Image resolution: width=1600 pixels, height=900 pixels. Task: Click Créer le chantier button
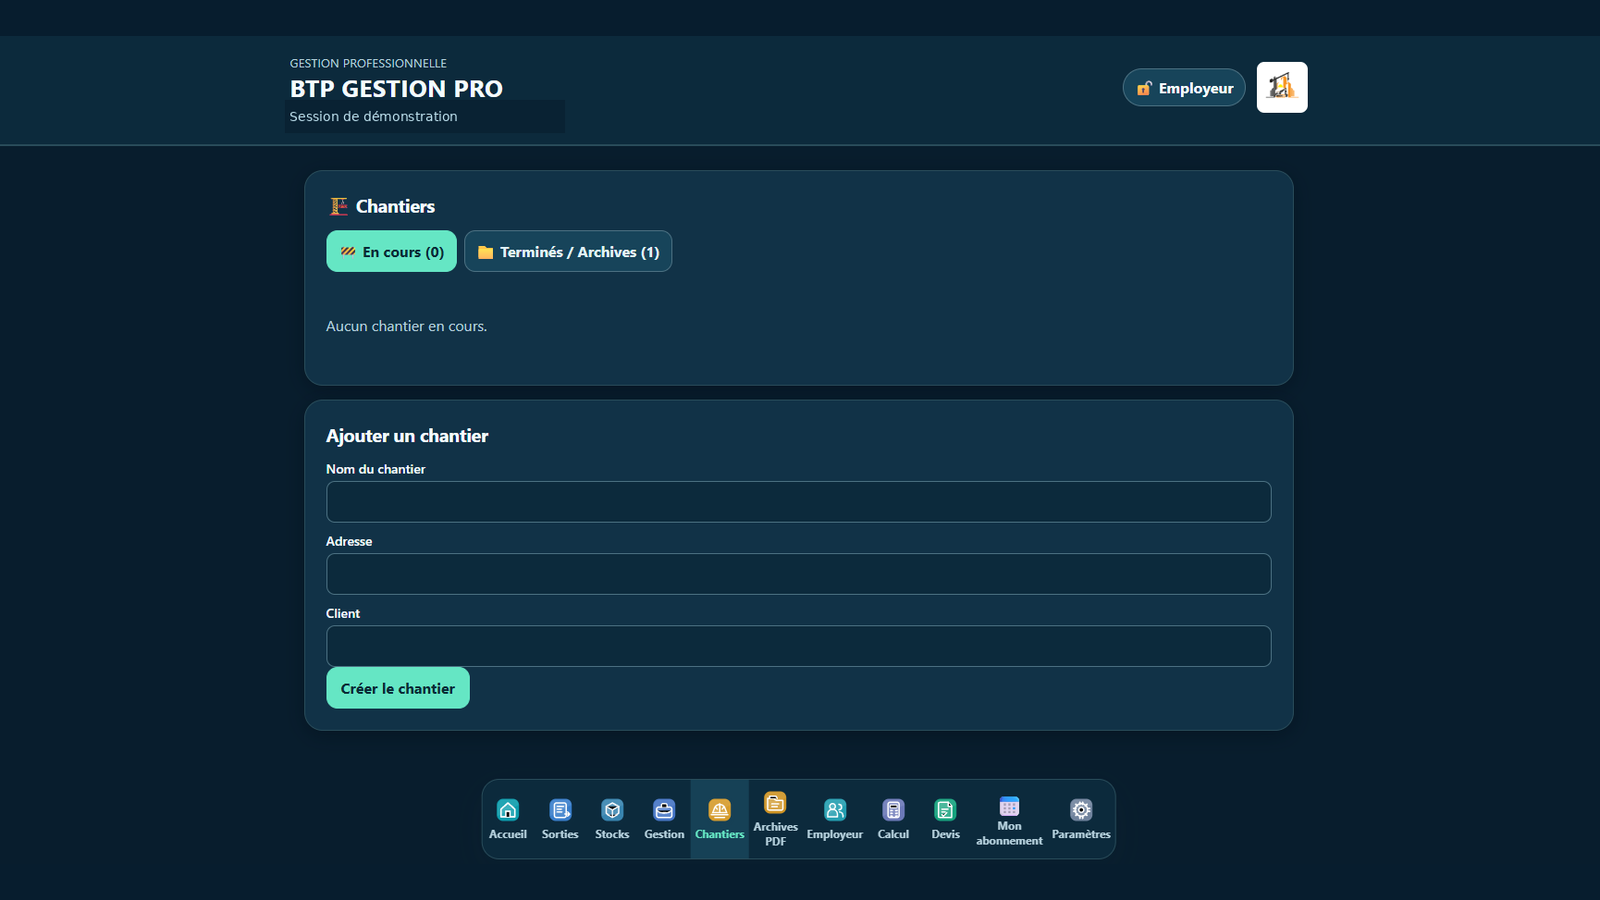(398, 688)
